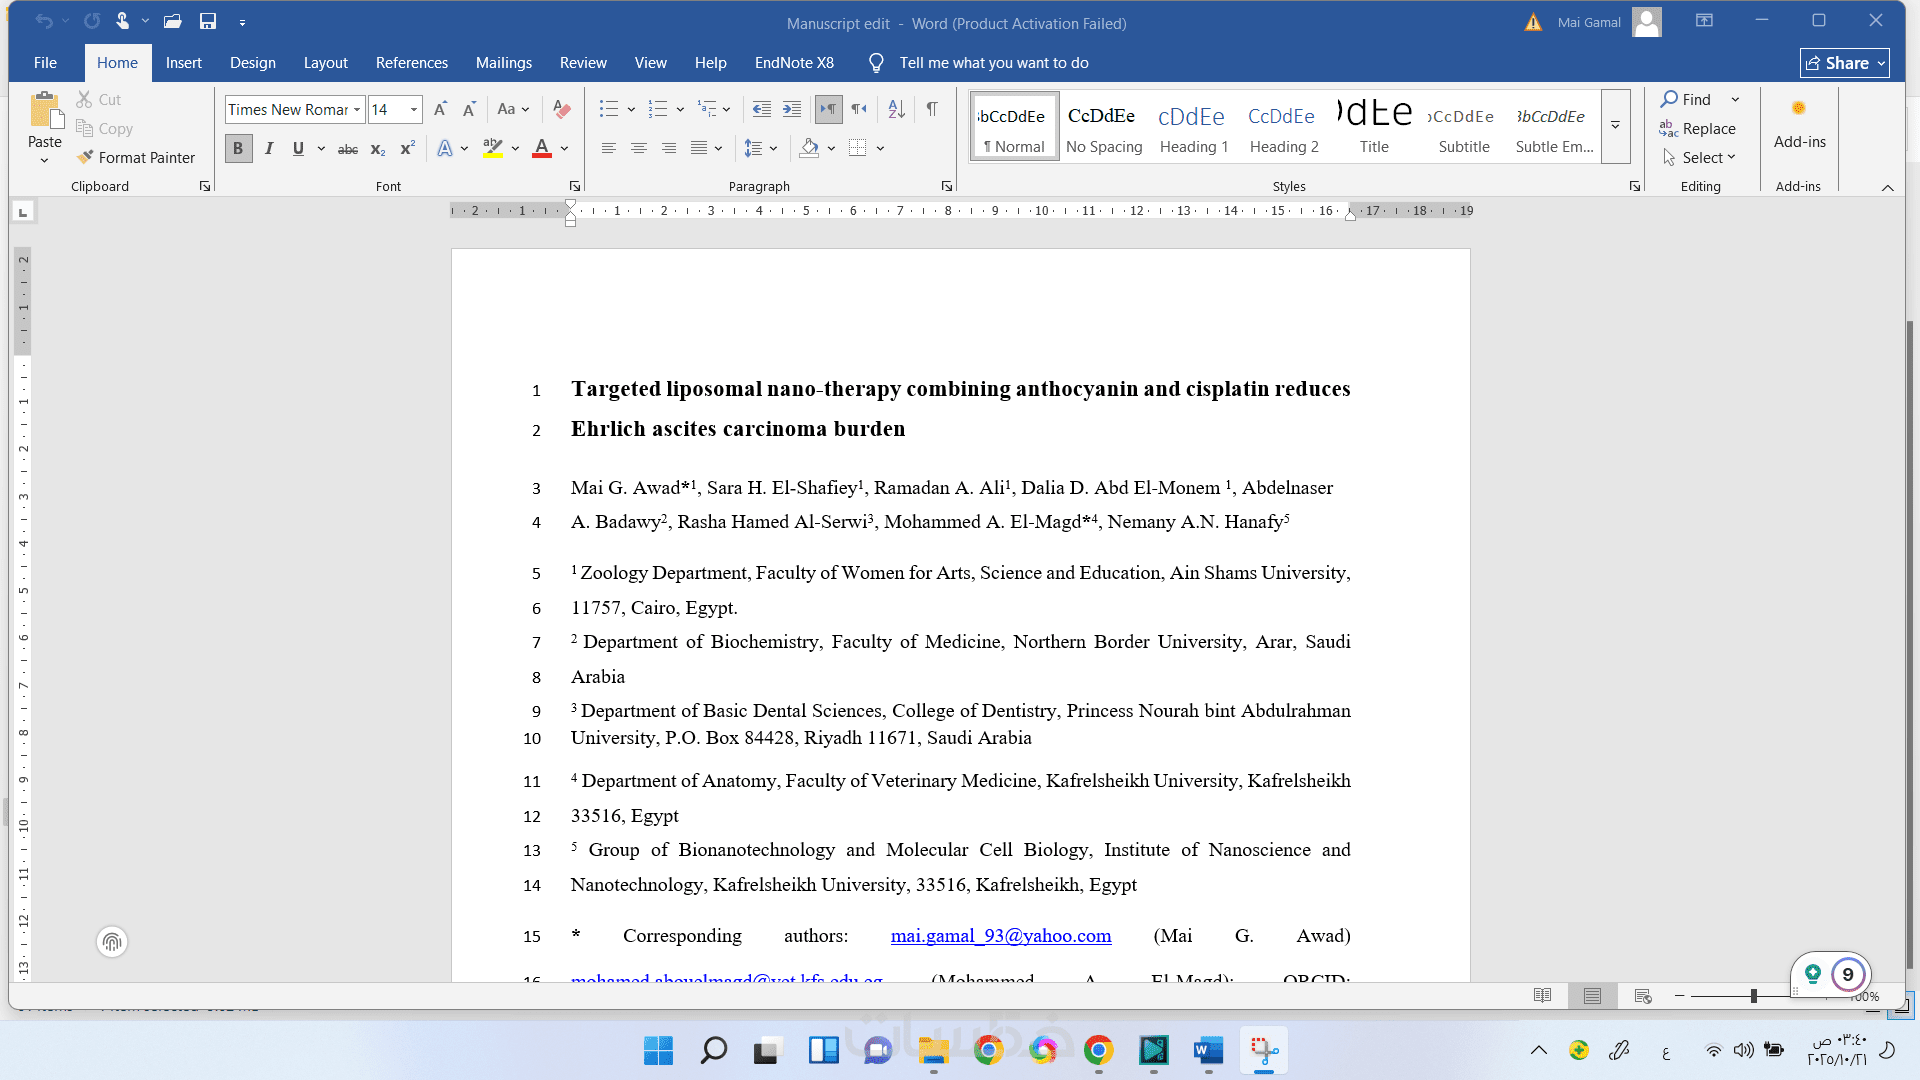Open the EndNote X8 tab
The width and height of the screenshot is (1920, 1080).
[793, 62]
